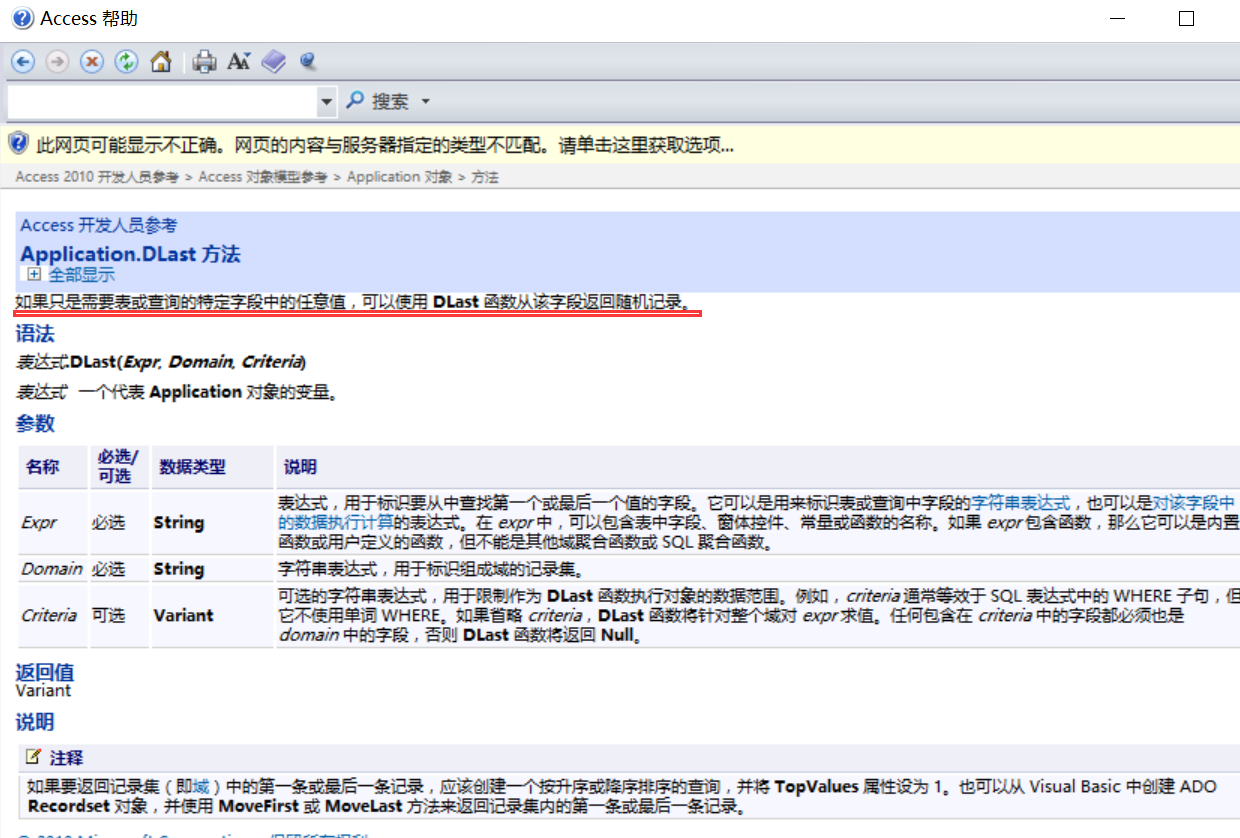Image resolution: width=1240 pixels, height=838 pixels.
Task: Click the yellow info bar for options
Action: coord(620,145)
